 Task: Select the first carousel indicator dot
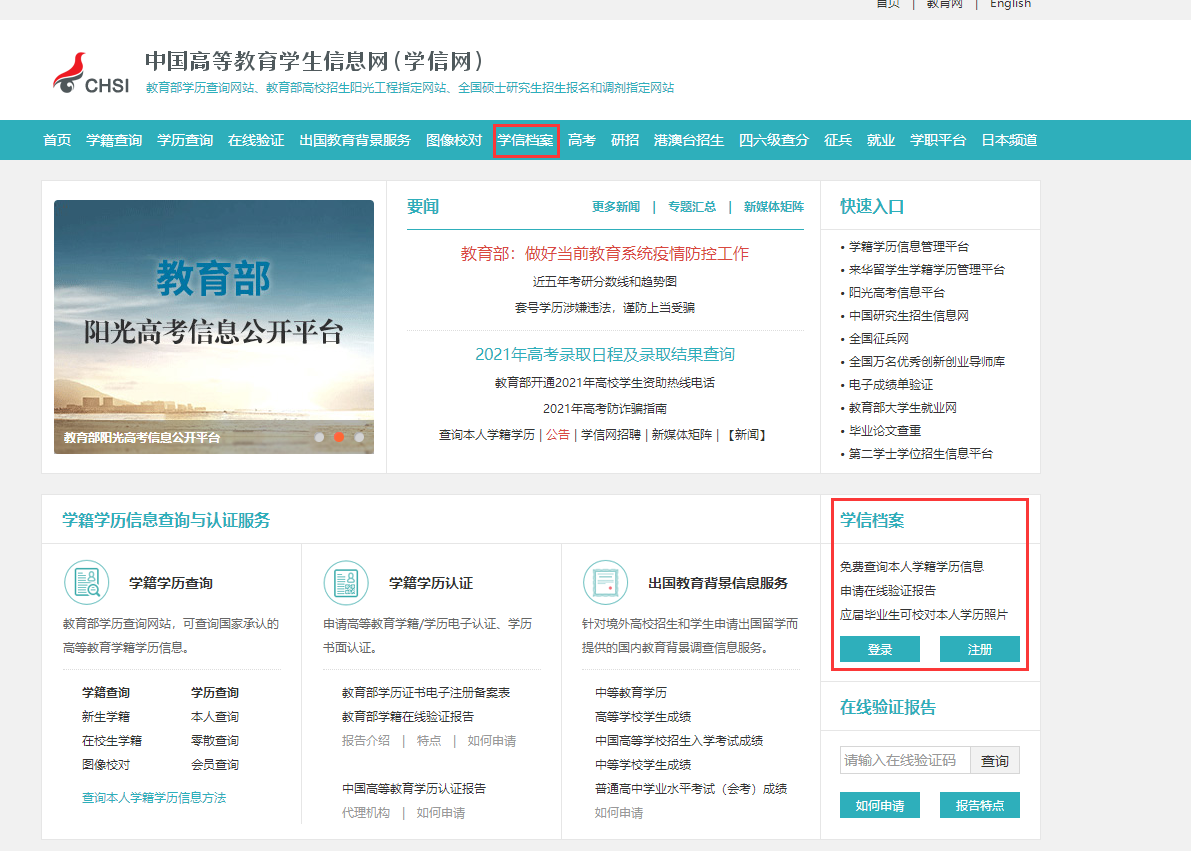pyautogui.click(x=319, y=437)
